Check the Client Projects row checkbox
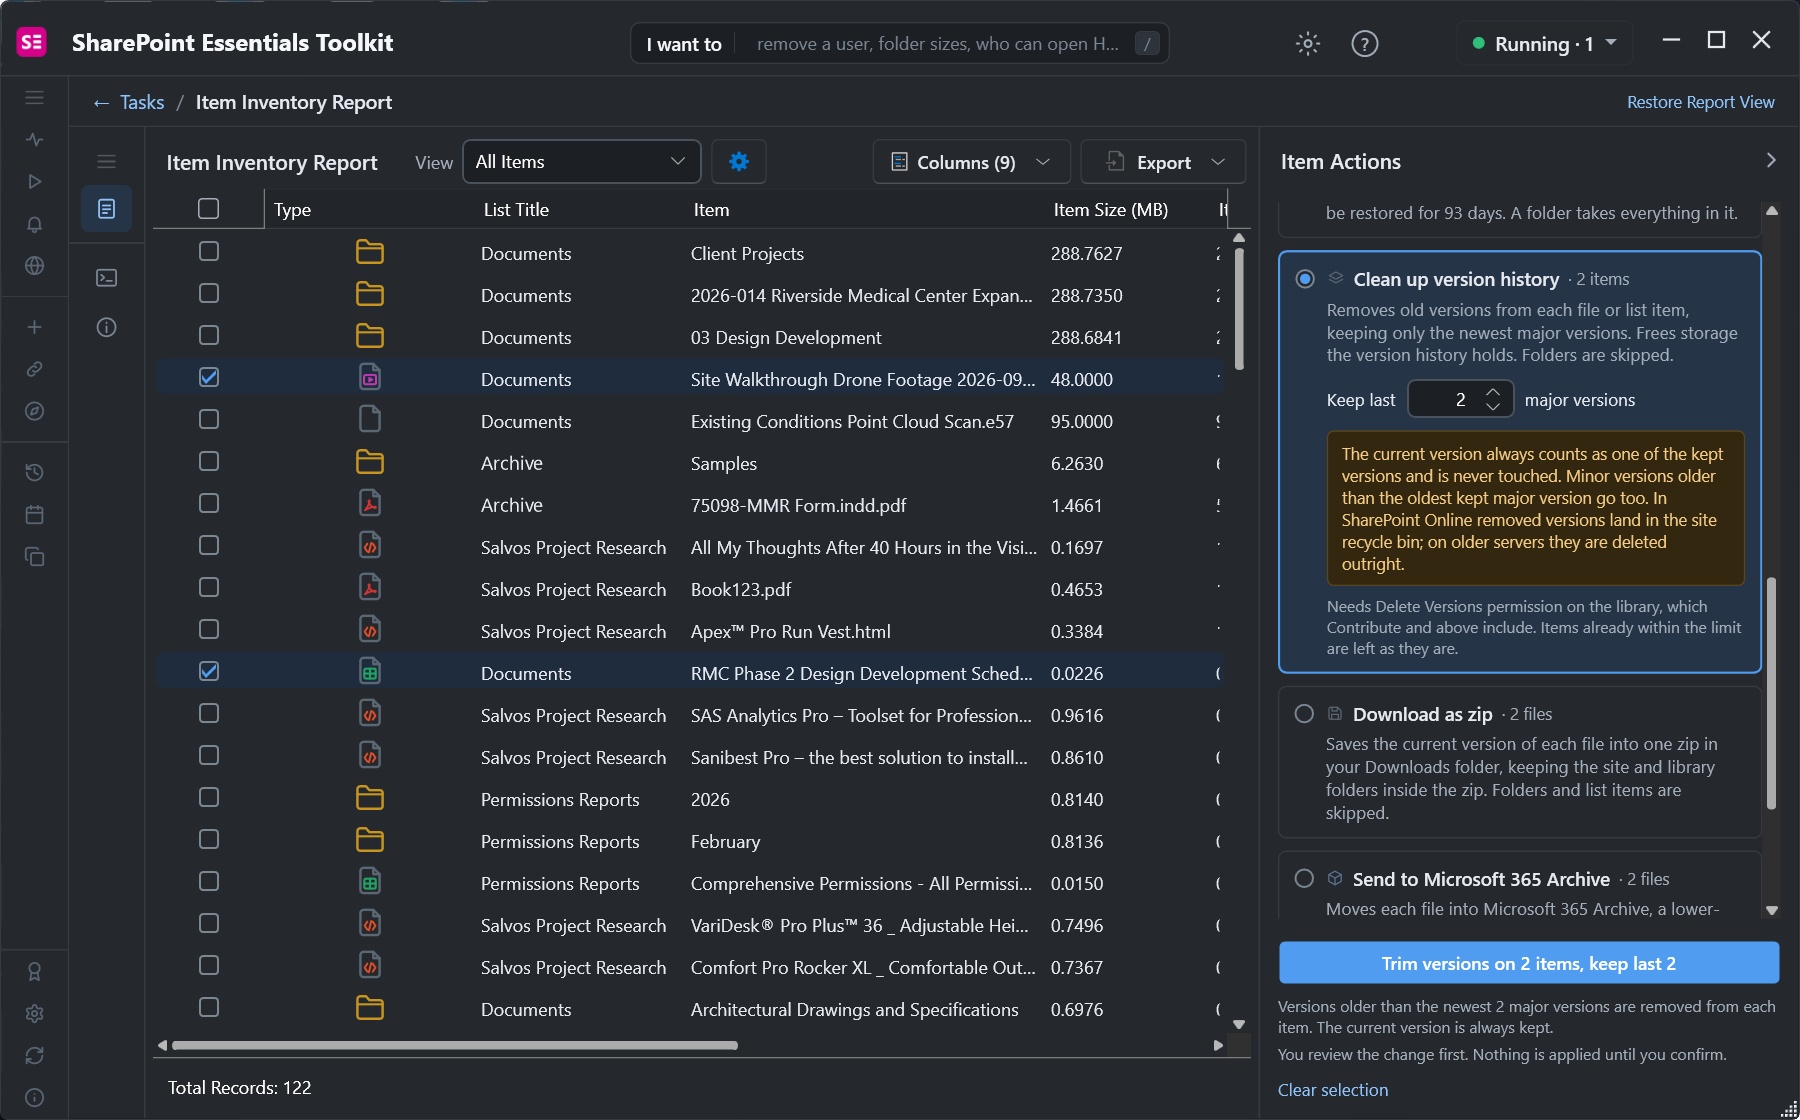The image size is (1800, 1120). click(208, 251)
